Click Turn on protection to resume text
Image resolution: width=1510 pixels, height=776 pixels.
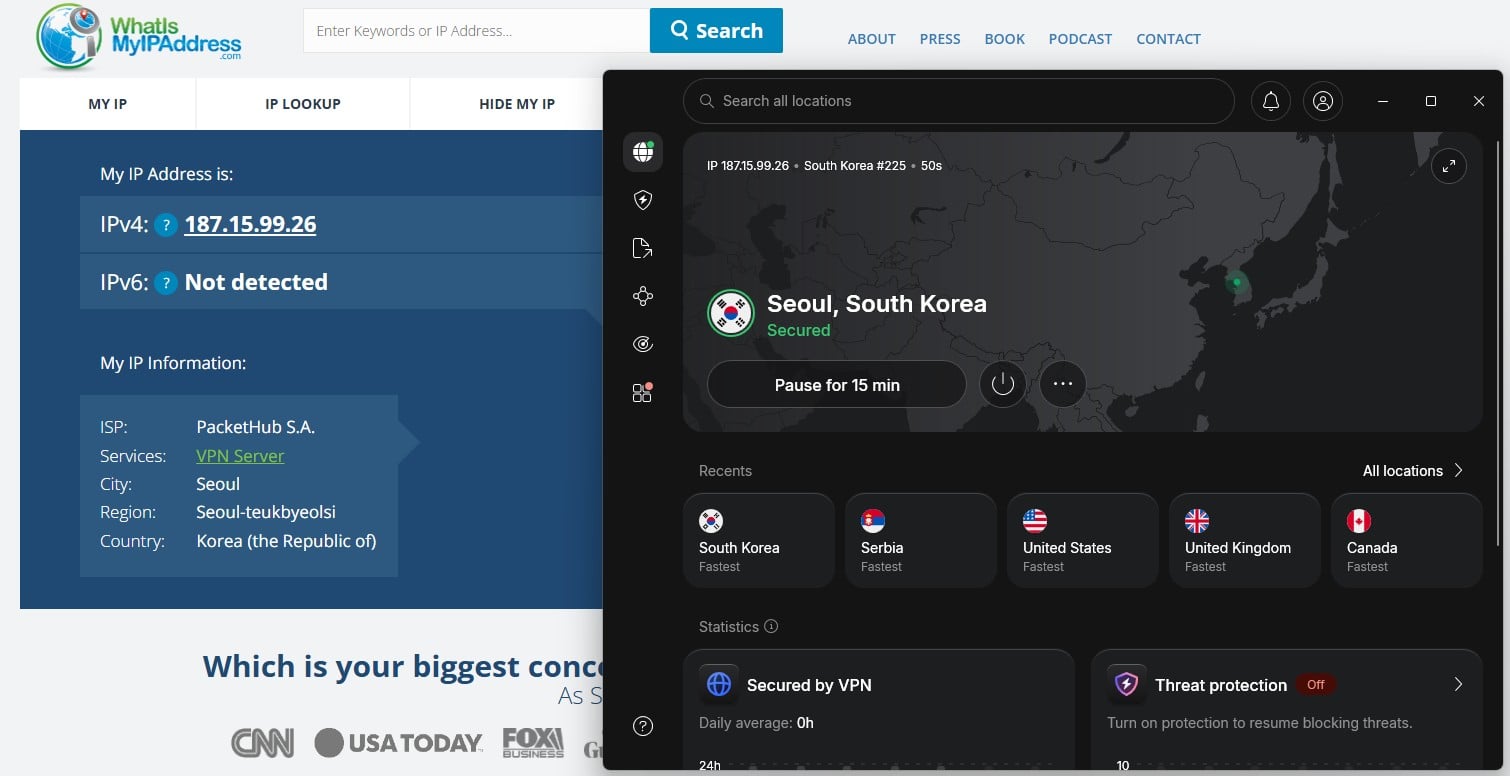point(1260,723)
